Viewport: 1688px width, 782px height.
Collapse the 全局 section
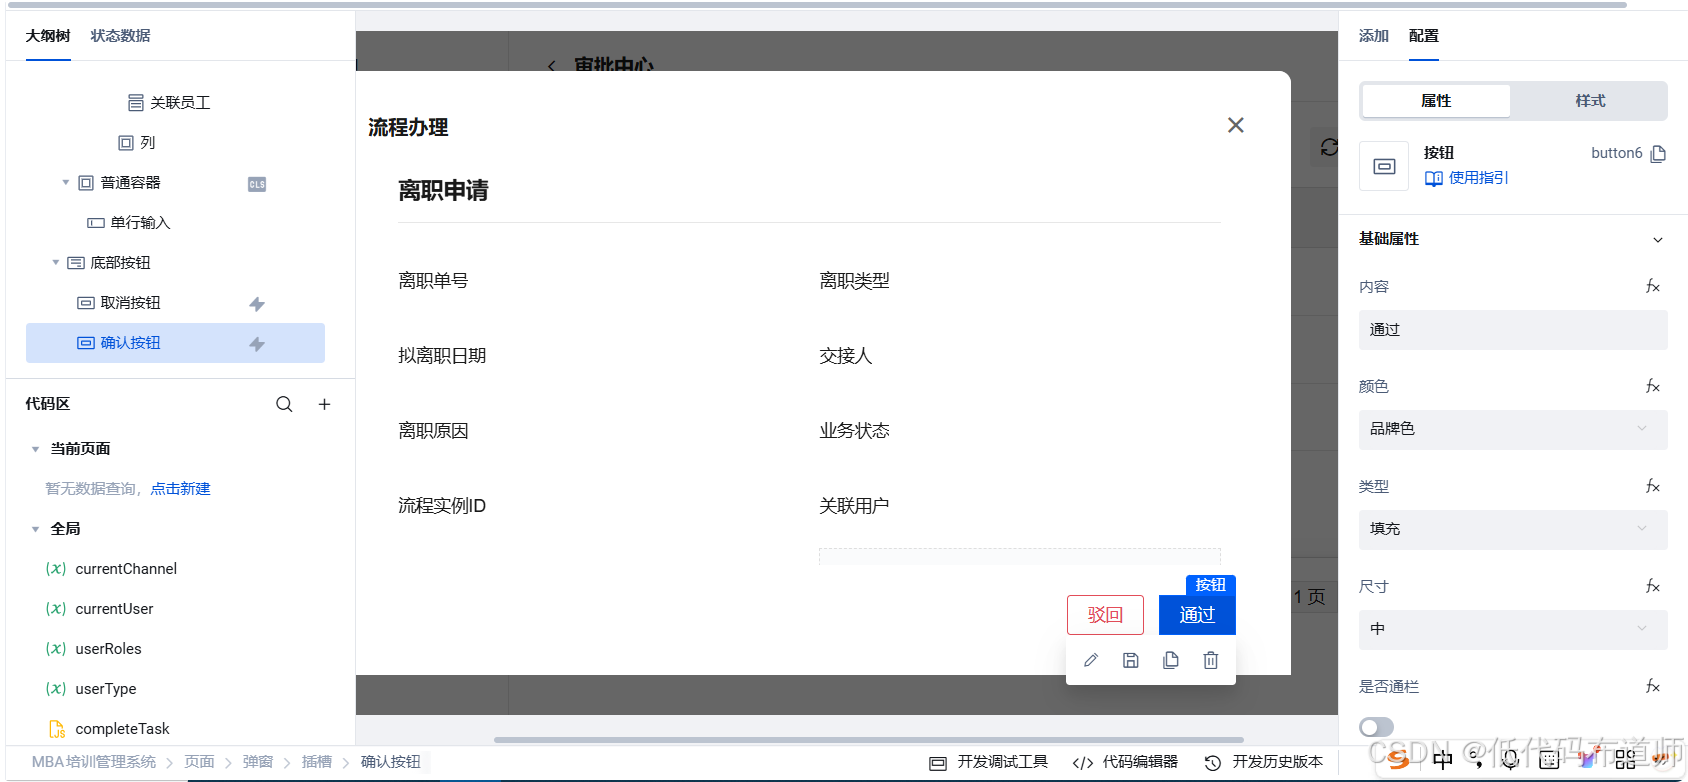point(36,529)
